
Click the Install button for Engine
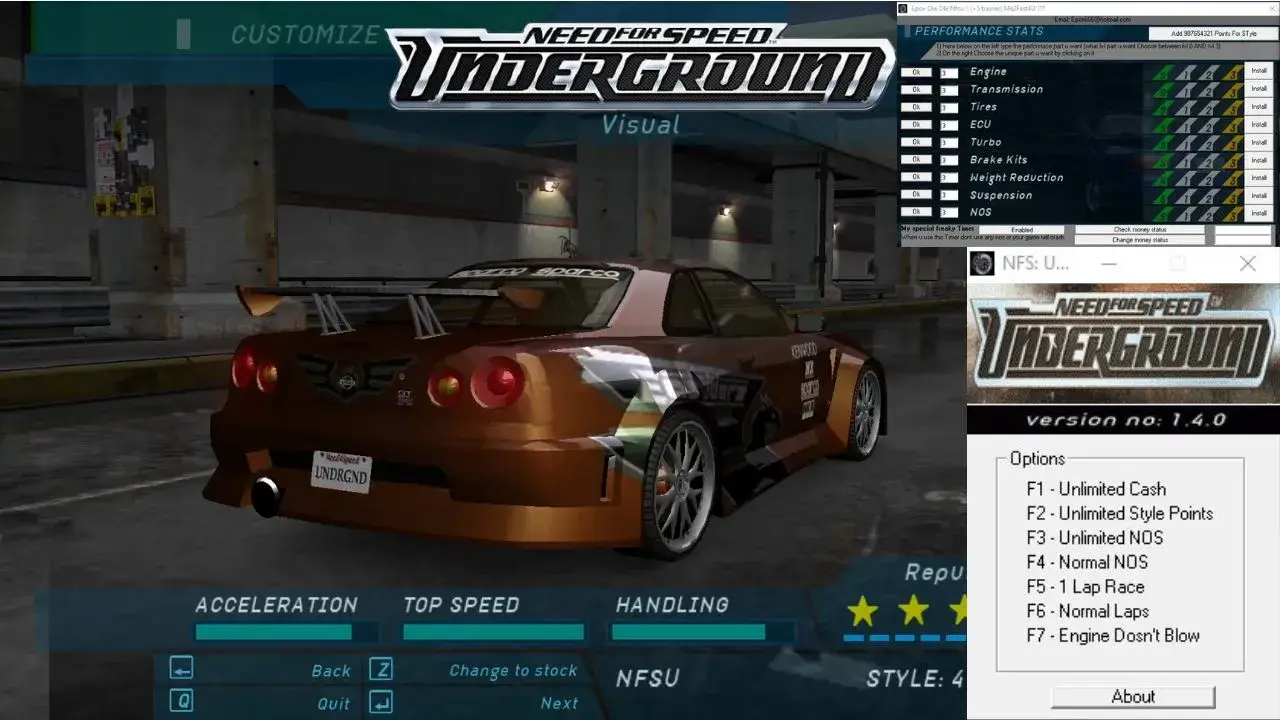coord(1259,72)
